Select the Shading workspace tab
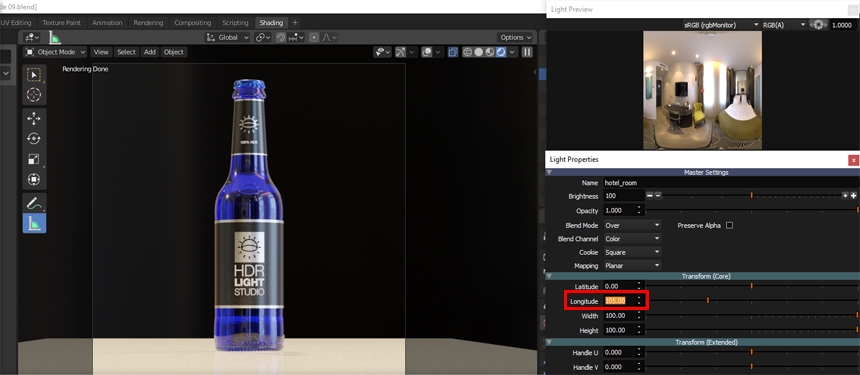The image size is (860, 375). pos(271,22)
